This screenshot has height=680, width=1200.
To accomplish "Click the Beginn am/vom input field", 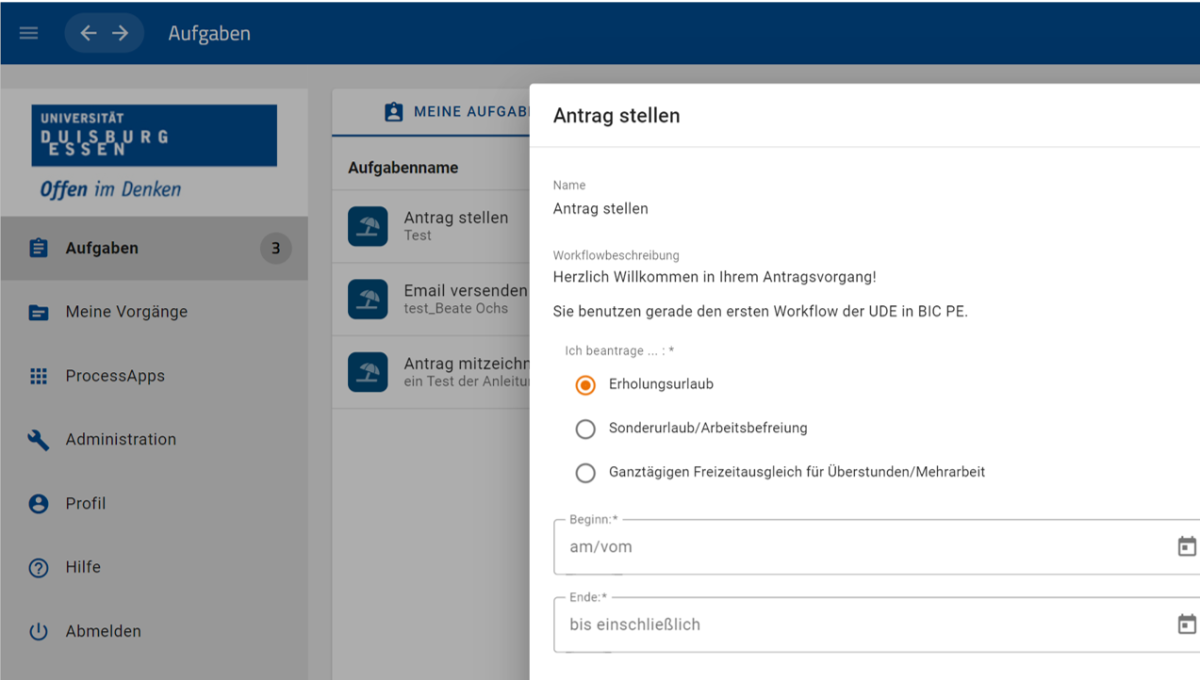I will [x=850, y=547].
